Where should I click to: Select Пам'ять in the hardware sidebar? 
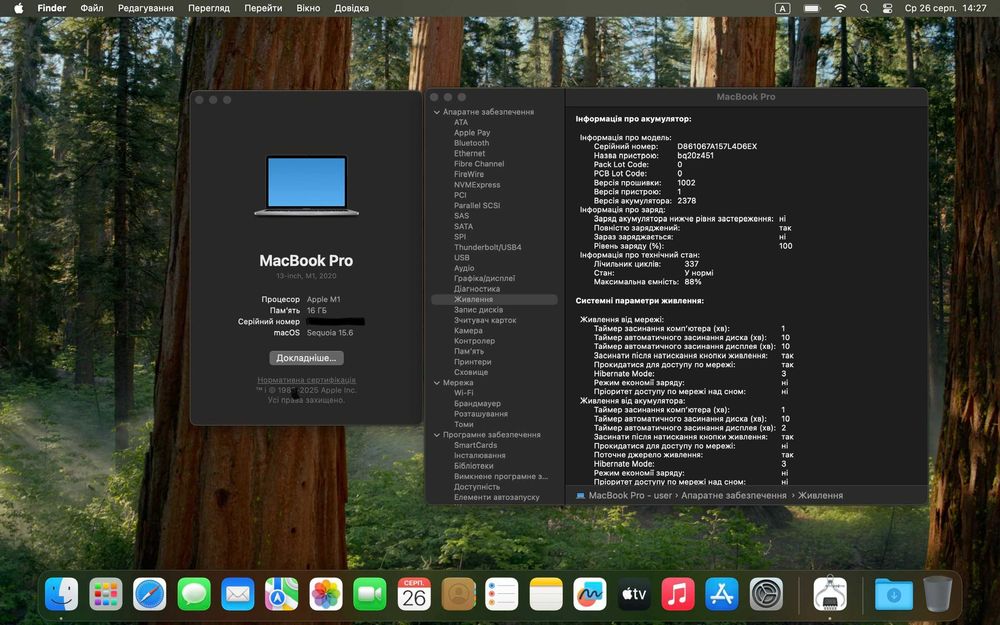(469, 351)
